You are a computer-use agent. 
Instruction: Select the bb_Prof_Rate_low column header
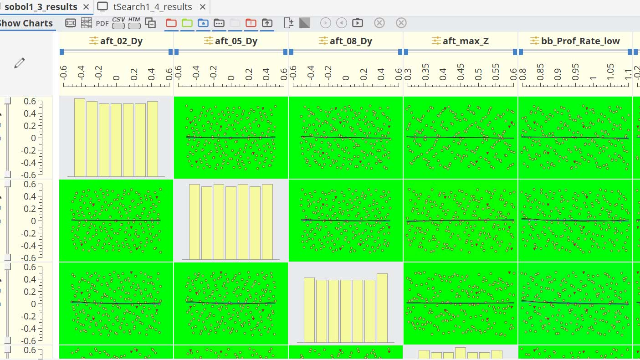[x=580, y=41]
